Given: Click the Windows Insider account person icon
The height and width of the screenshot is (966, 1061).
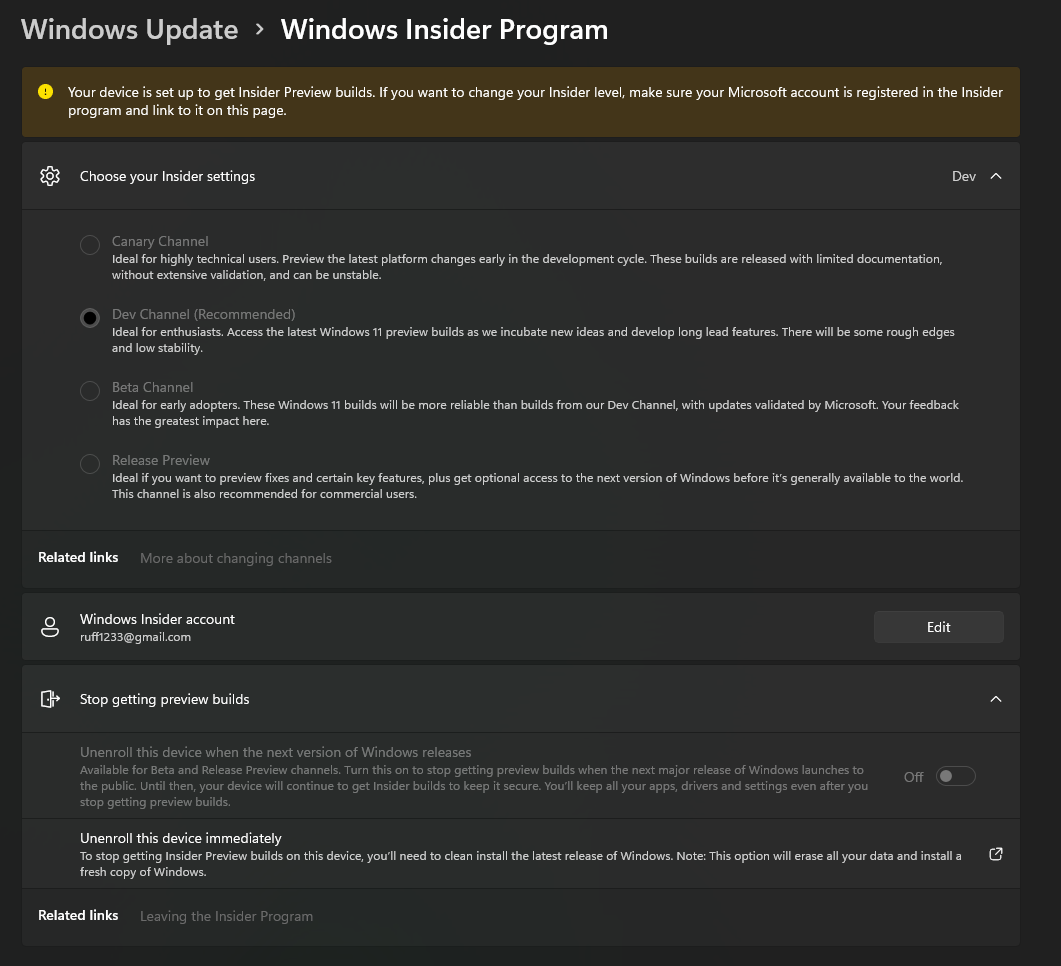Looking at the screenshot, I should coord(50,627).
